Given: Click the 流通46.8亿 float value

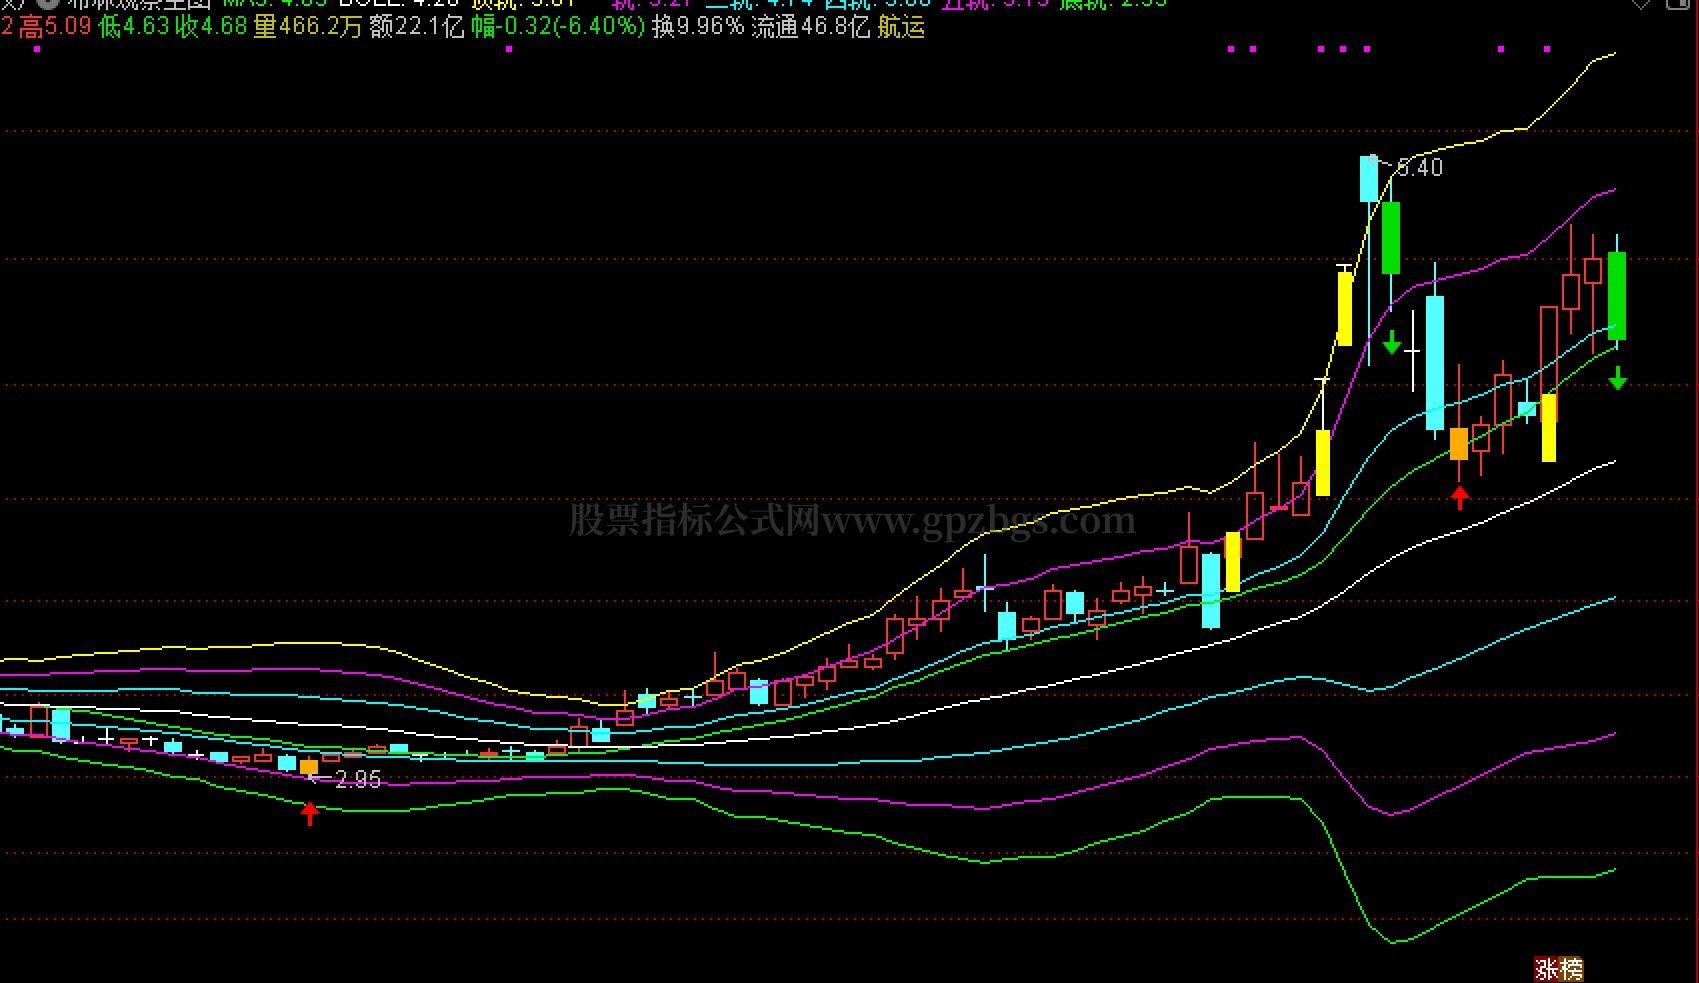Looking at the screenshot, I should 810,27.
